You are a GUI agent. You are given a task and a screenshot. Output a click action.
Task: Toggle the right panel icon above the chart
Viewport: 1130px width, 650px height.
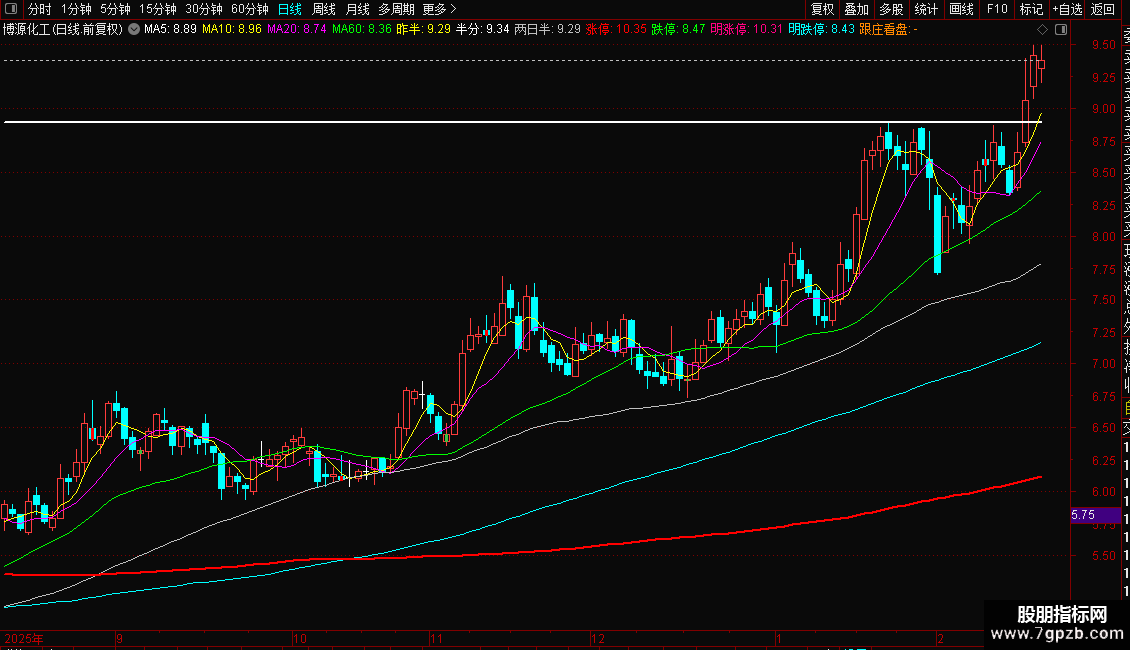[1061, 30]
